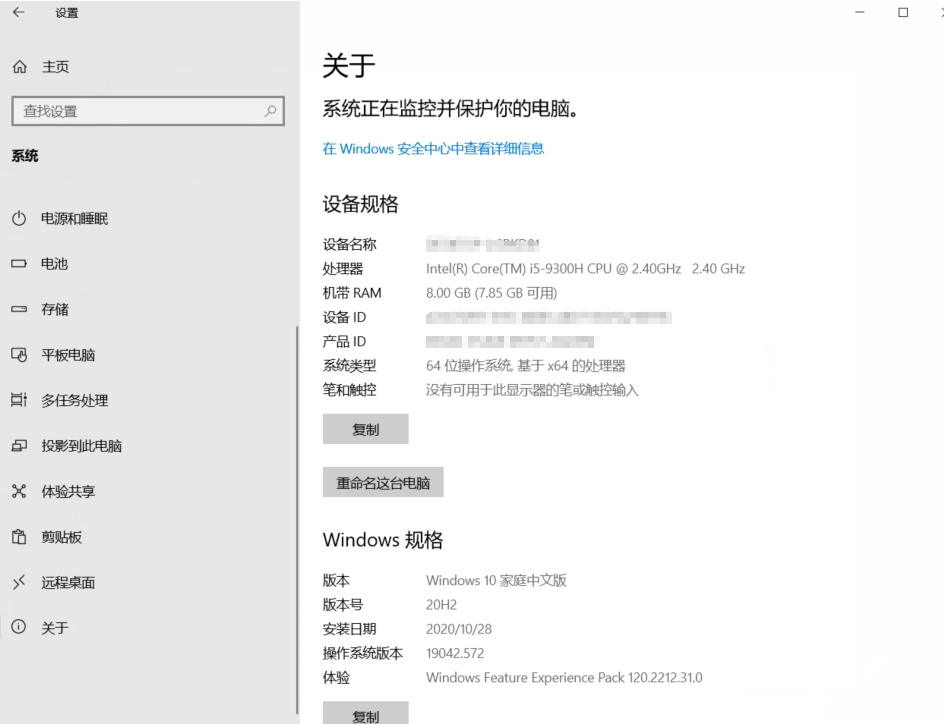Open the 主页 home icon
The height and width of the screenshot is (724, 944).
click(20, 67)
